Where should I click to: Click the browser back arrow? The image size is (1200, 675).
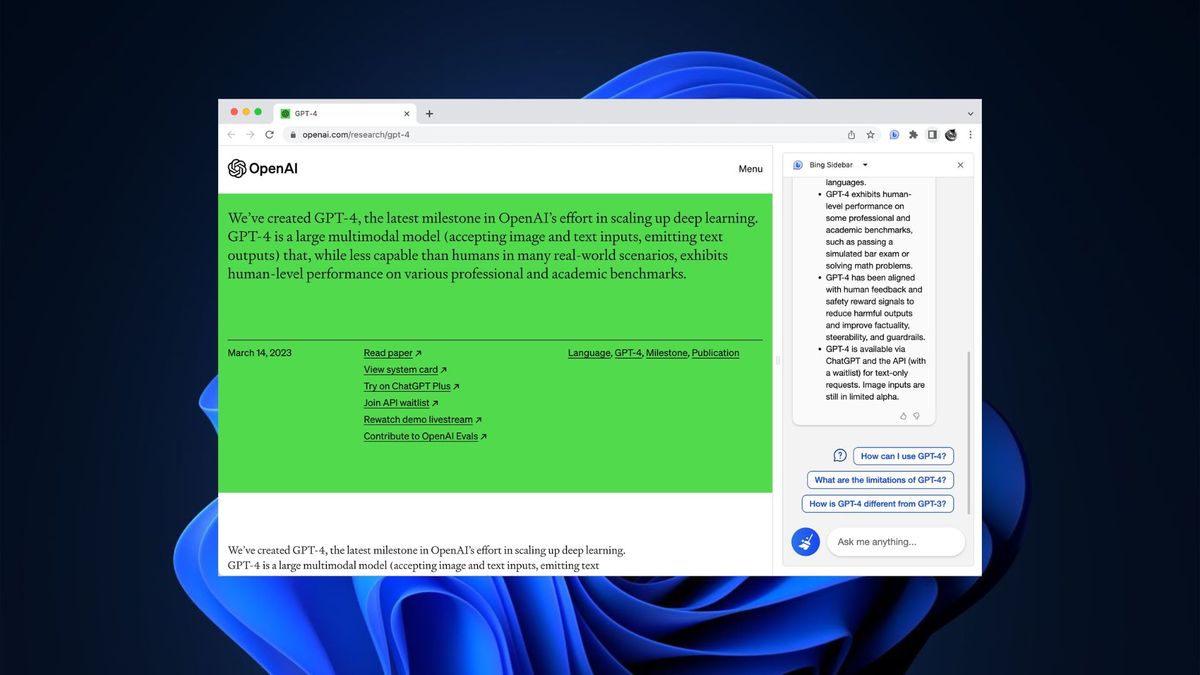232,134
